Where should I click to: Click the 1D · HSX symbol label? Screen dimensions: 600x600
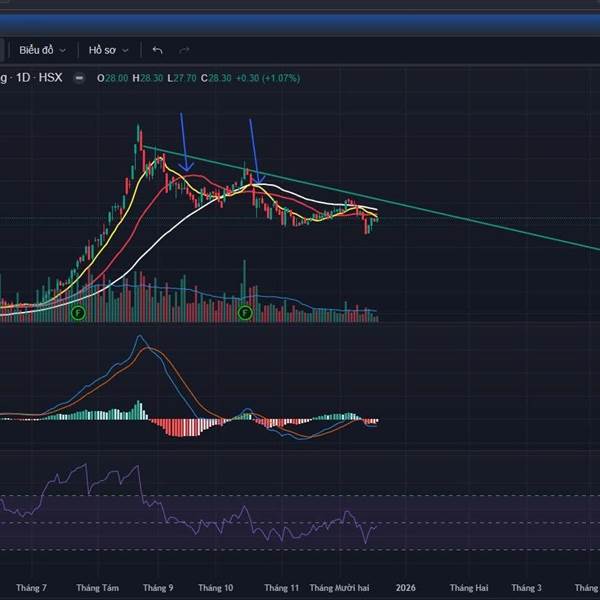point(38,78)
